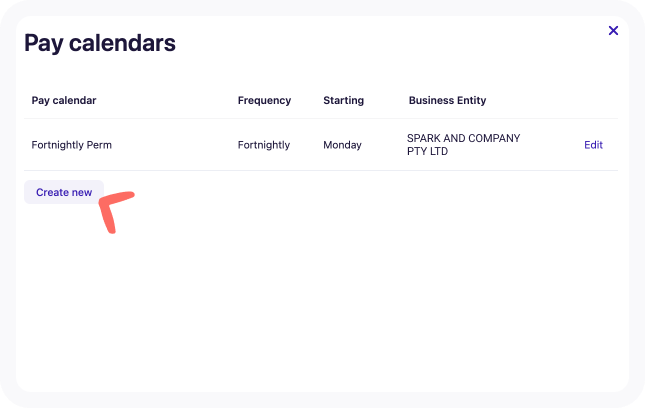Click the word Entity in header row

click(472, 100)
